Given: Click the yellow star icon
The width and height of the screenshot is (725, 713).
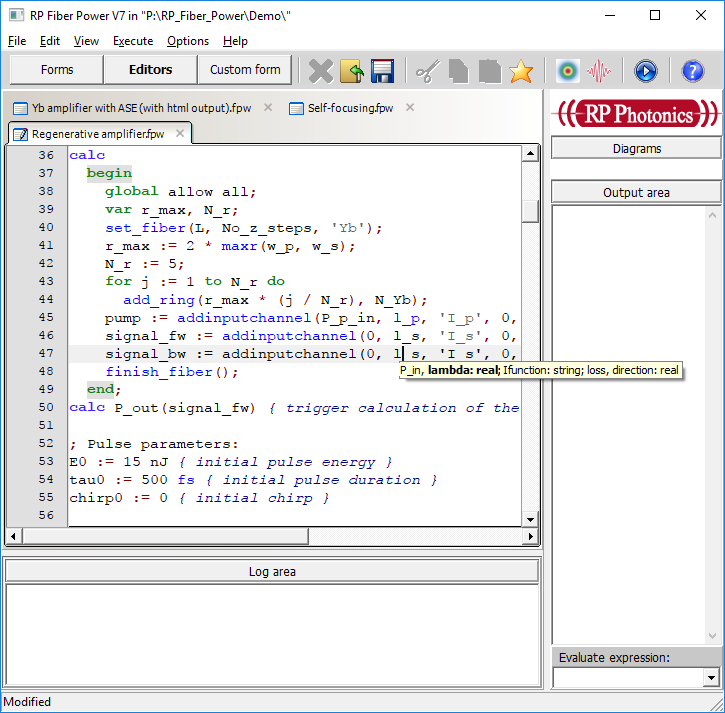Looking at the screenshot, I should click(x=520, y=70).
